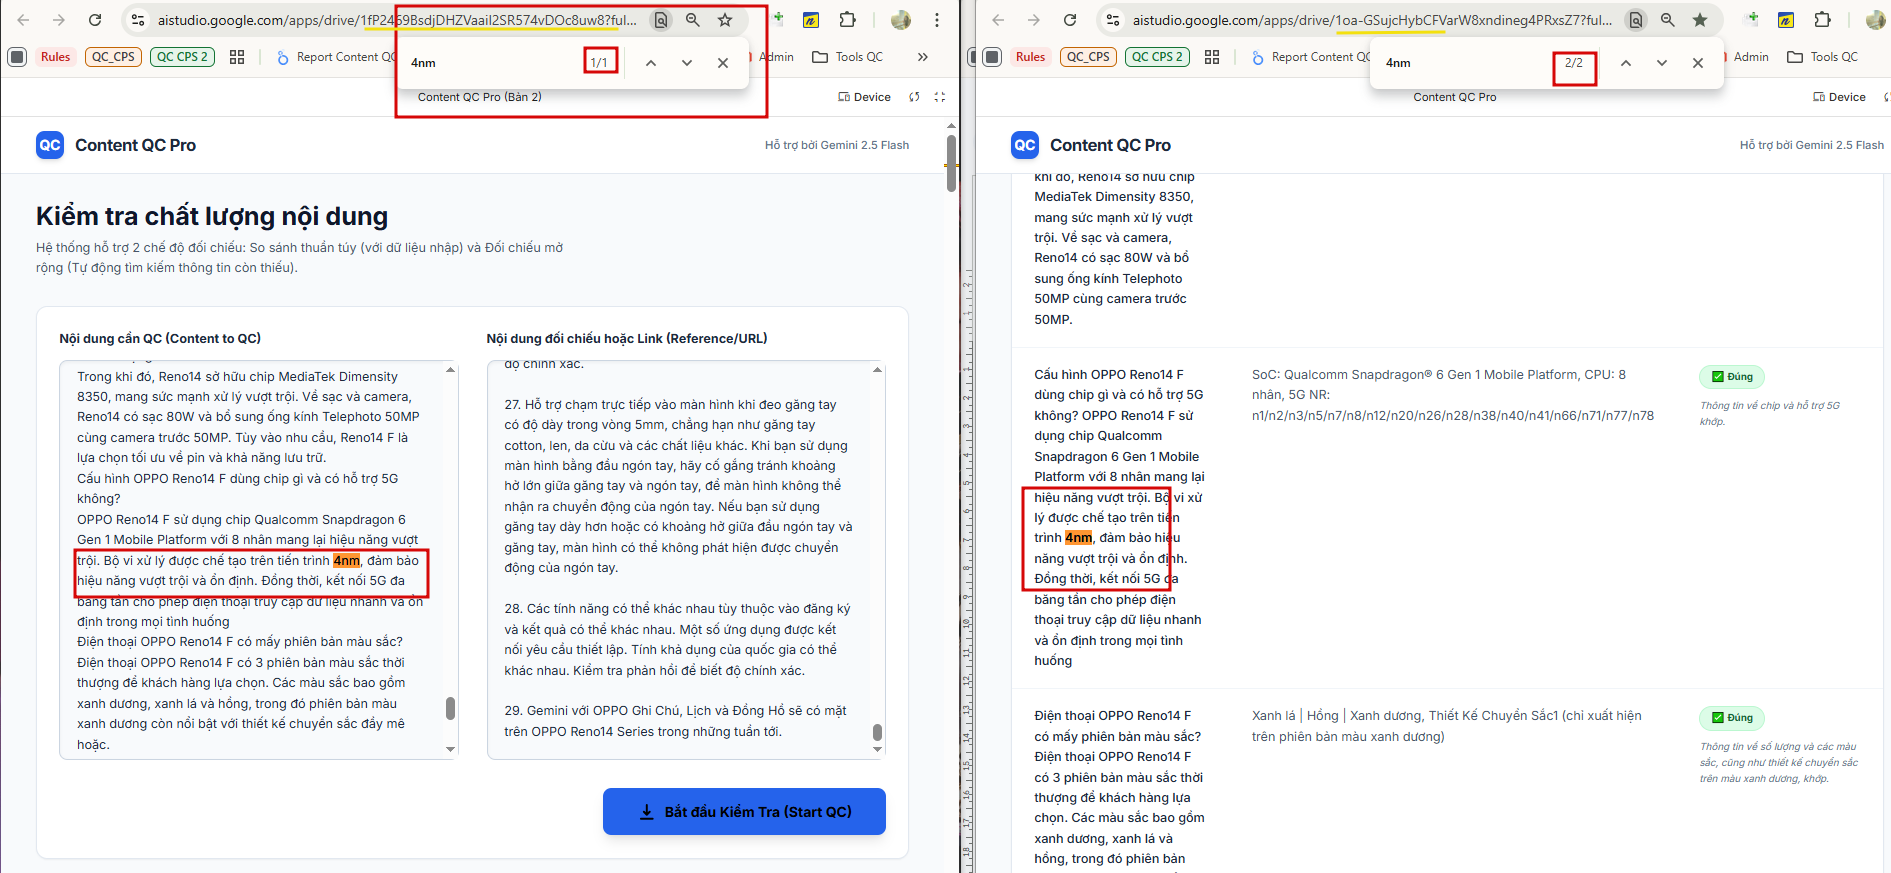Bookmark the left window page with star icon
This screenshot has width=1891, height=873.
[x=725, y=20]
